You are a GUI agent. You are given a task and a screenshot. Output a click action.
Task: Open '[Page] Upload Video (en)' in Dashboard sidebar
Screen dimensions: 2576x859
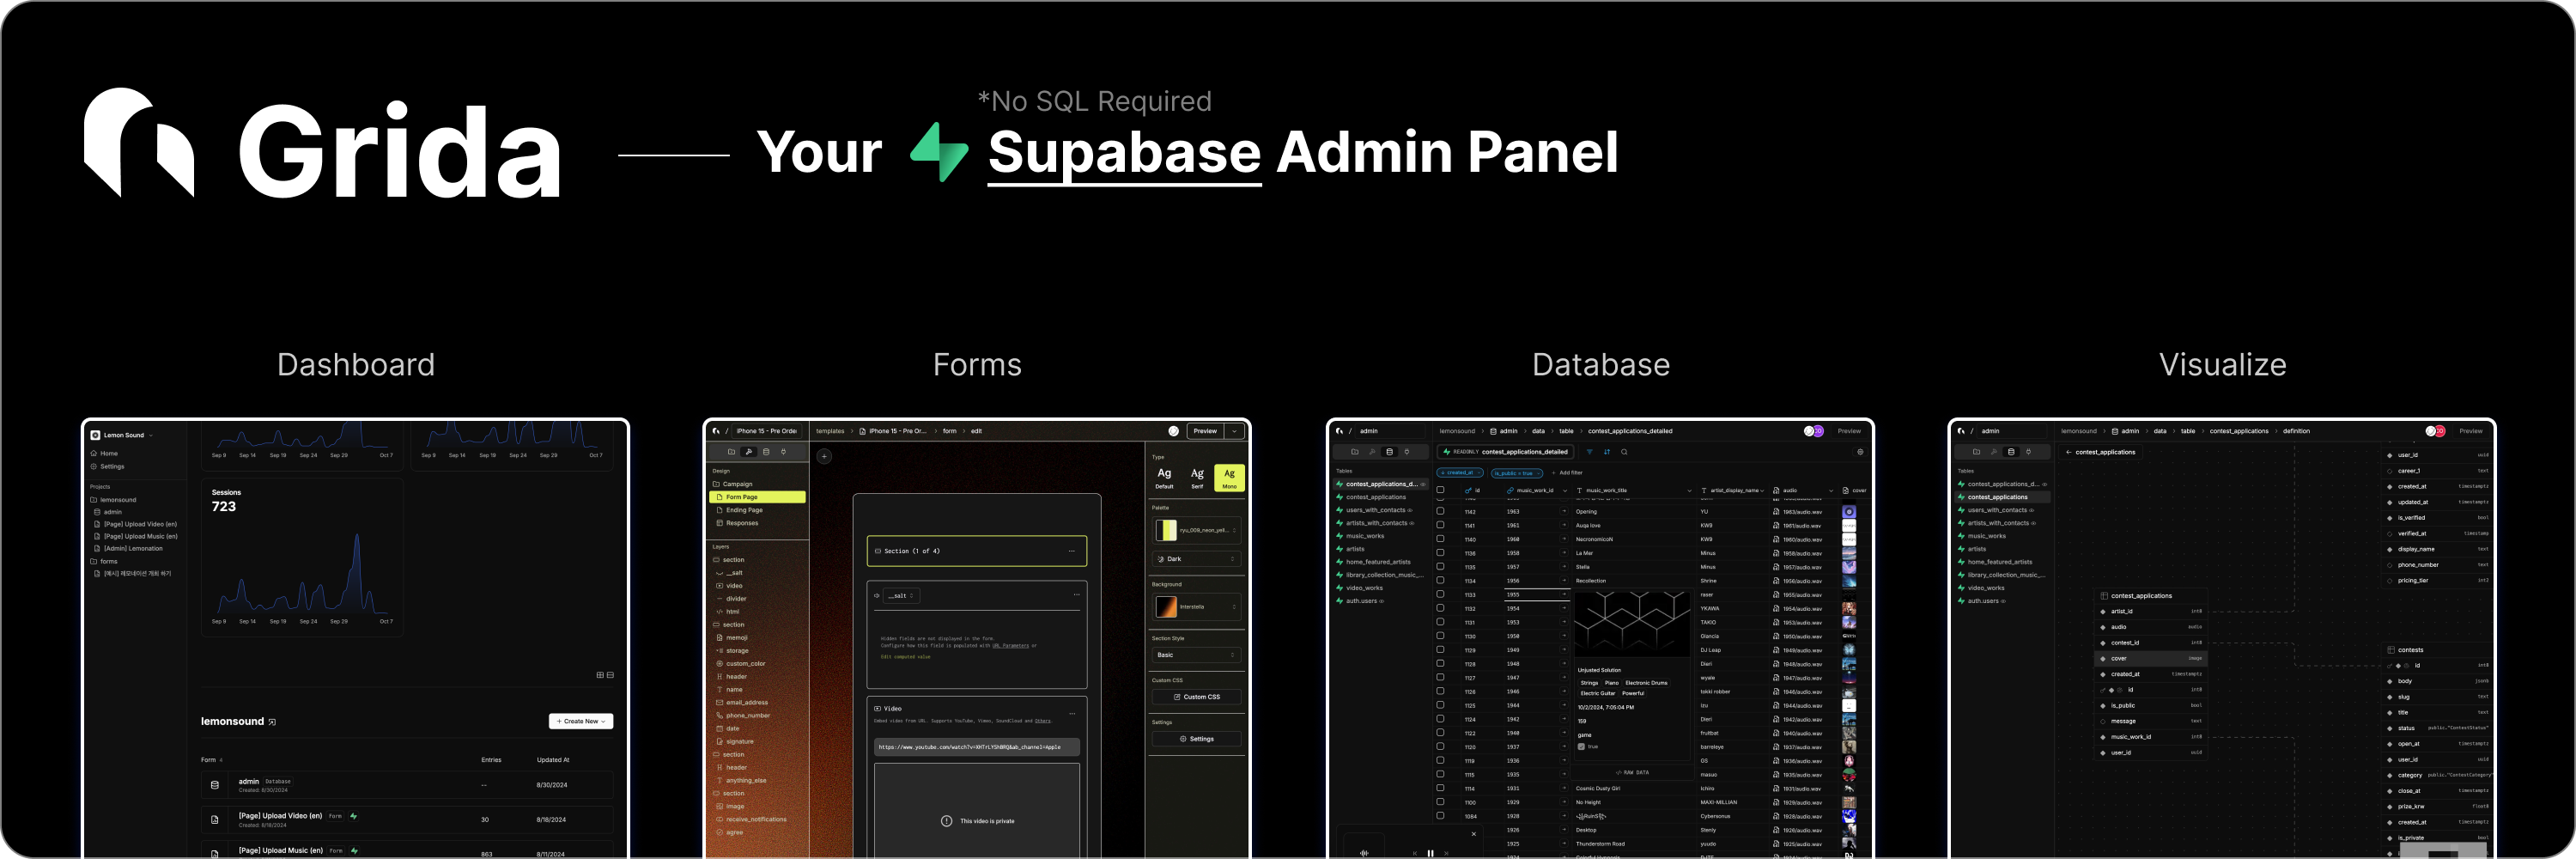tap(136, 524)
